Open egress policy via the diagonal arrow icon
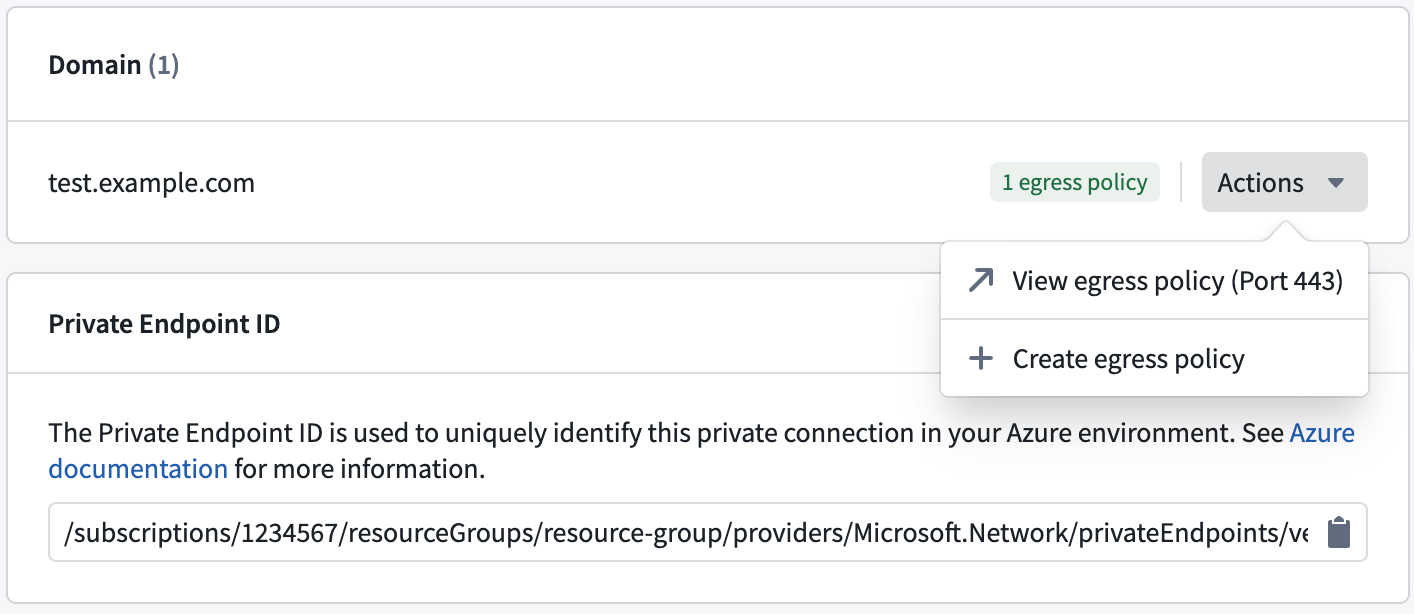 [x=980, y=280]
